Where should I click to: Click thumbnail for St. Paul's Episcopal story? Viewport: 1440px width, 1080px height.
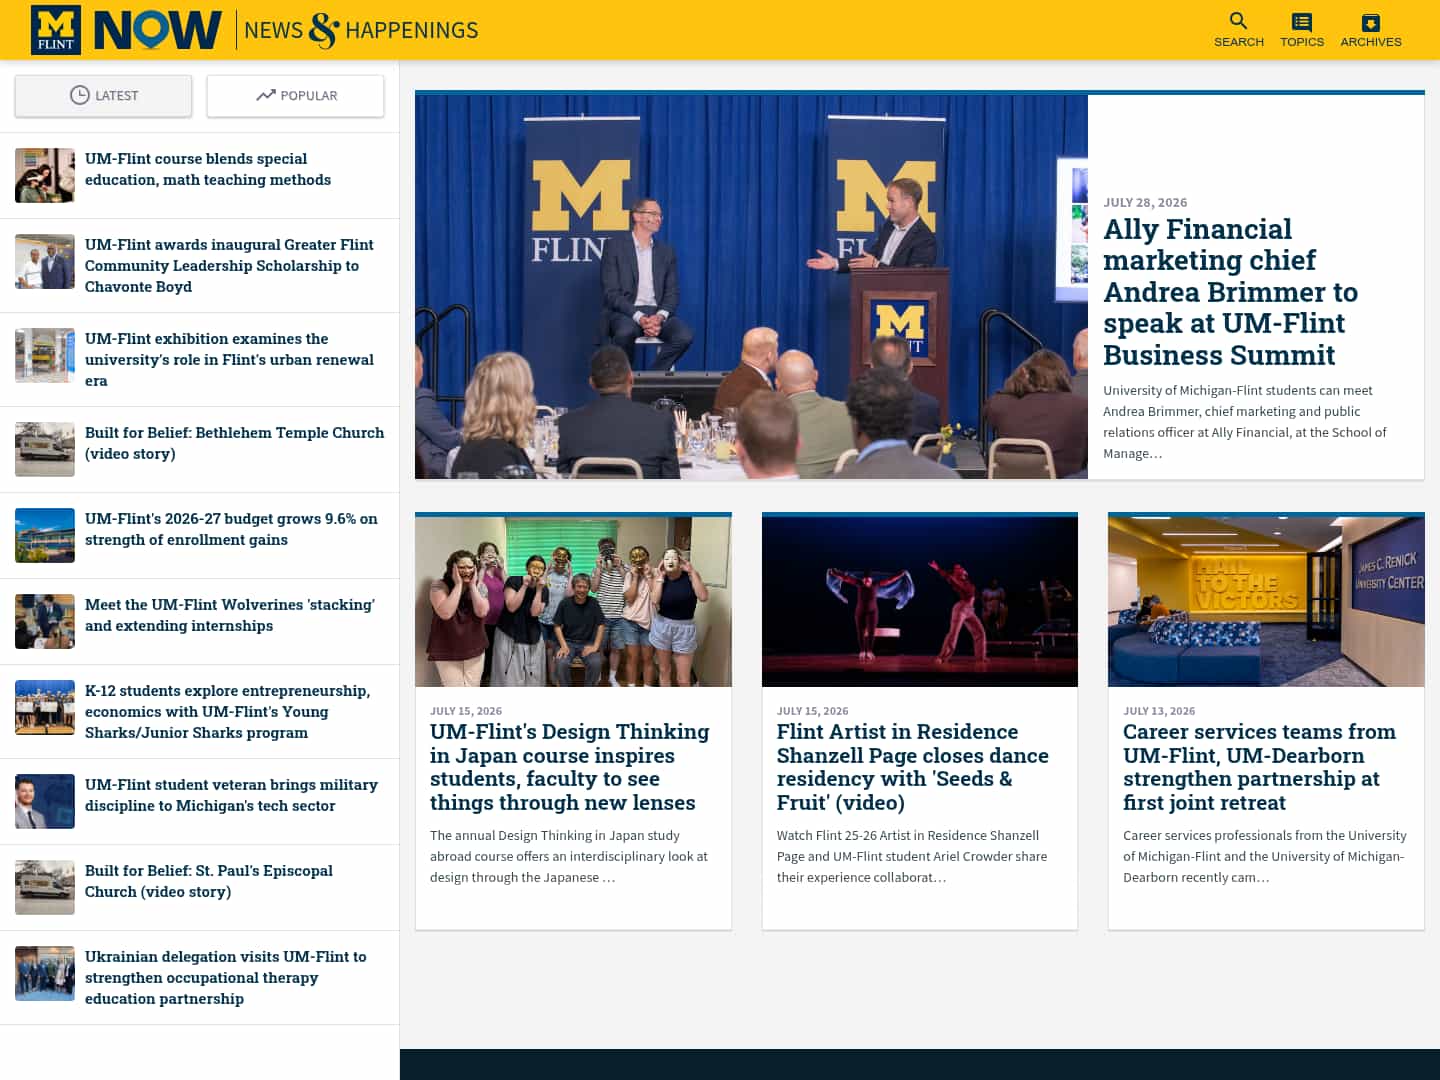(x=45, y=887)
